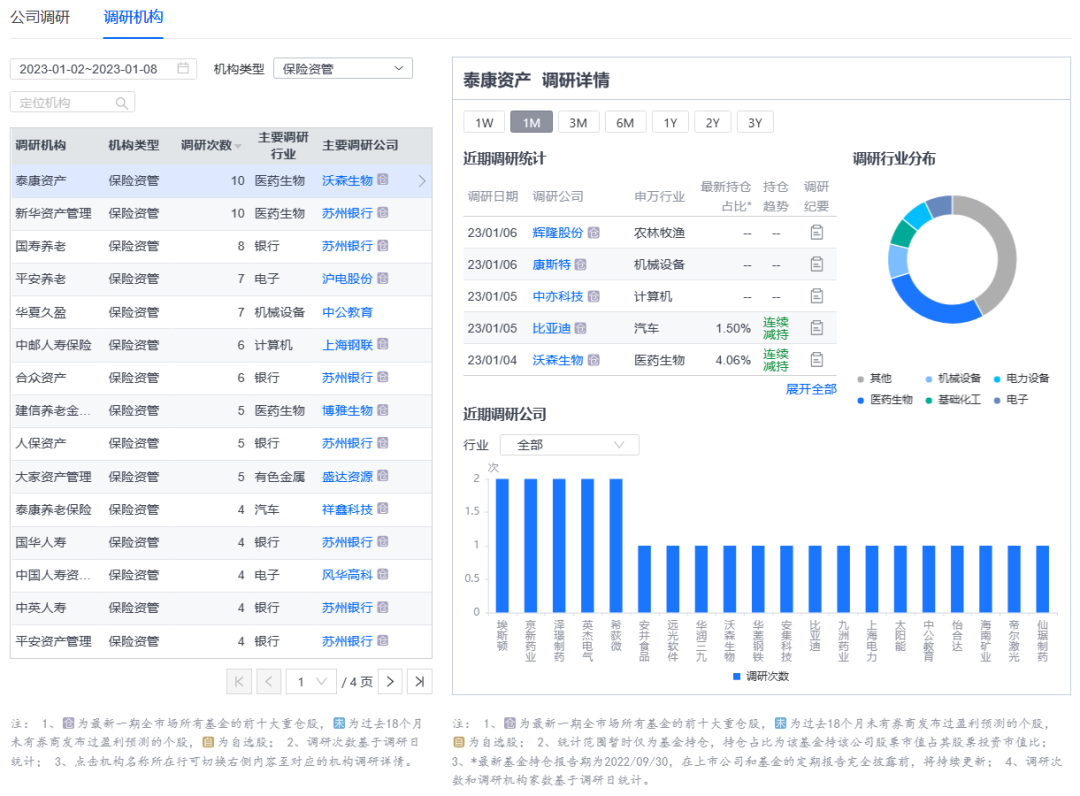1080x796 pixels.
Task: Open 苏州银行 link in 新华资产管理 row
Action: [347, 213]
